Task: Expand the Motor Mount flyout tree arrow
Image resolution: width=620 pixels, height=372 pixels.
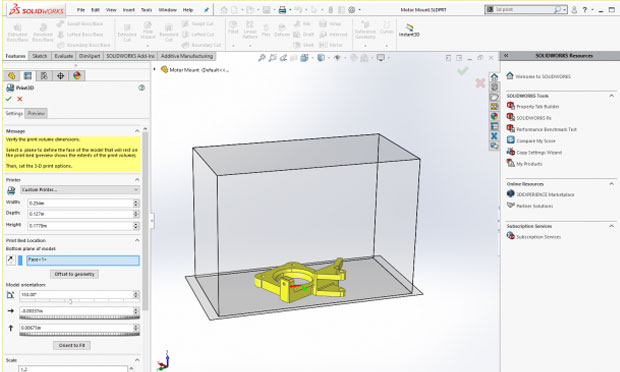Action: (x=155, y=70)
